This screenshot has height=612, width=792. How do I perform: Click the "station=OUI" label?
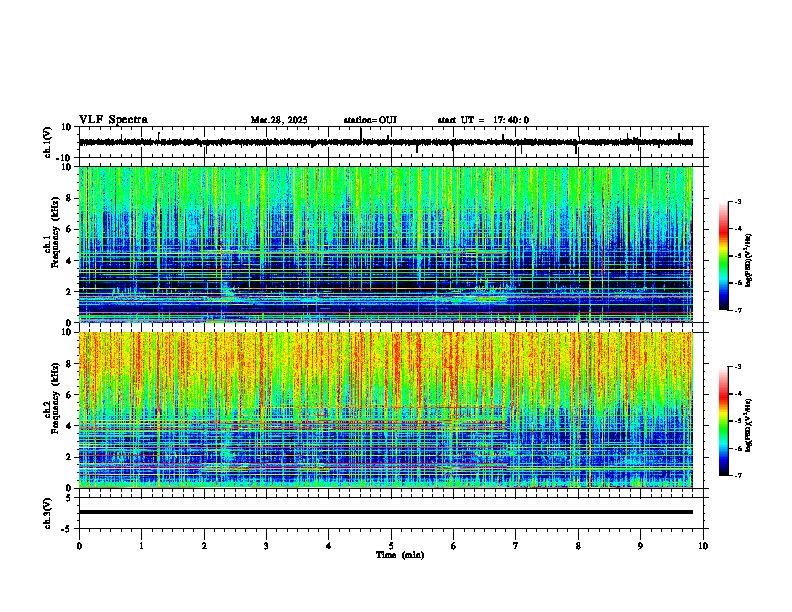click(x=370, y=120)
